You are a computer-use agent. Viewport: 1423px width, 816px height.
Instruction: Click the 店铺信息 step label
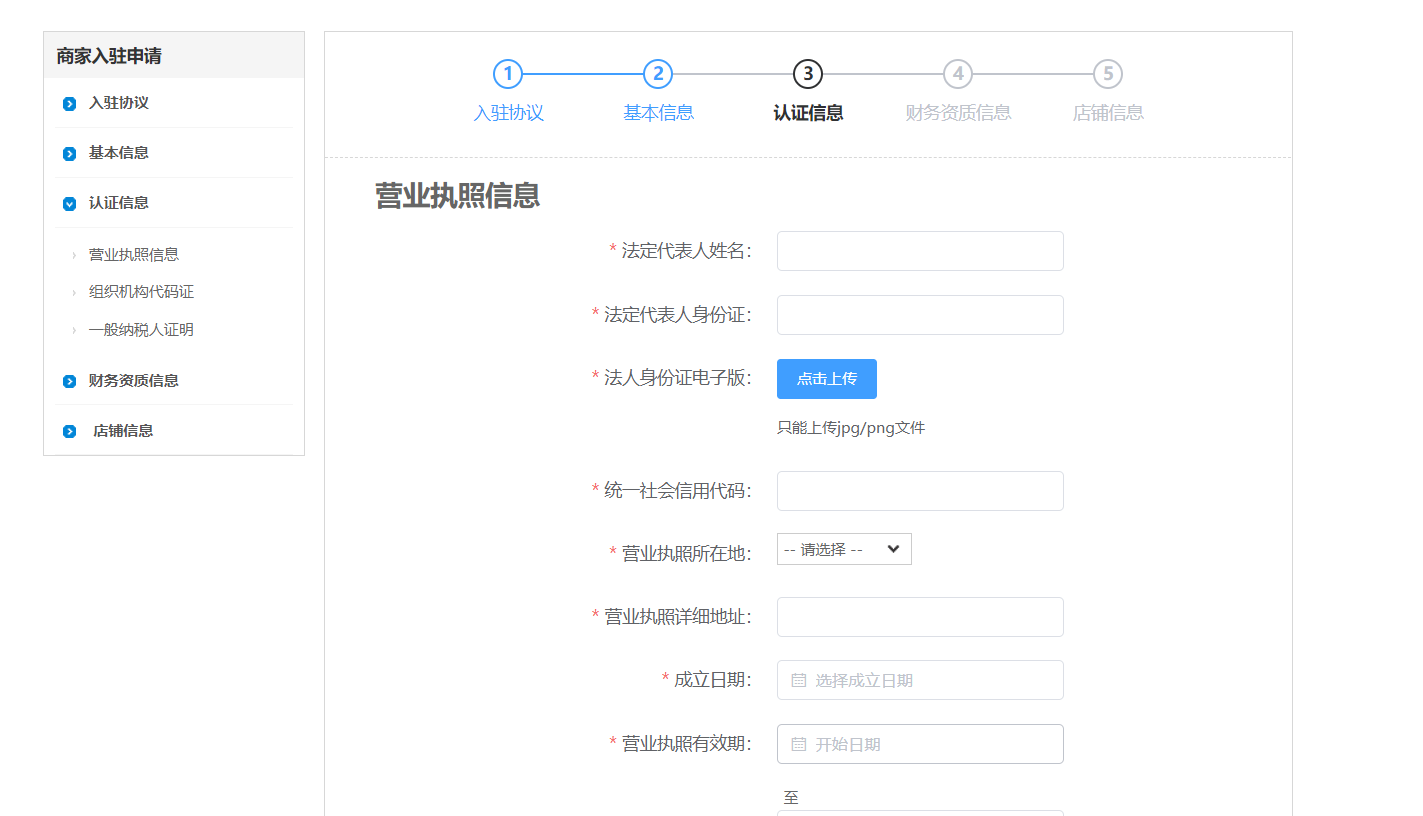coord(1108,113)
